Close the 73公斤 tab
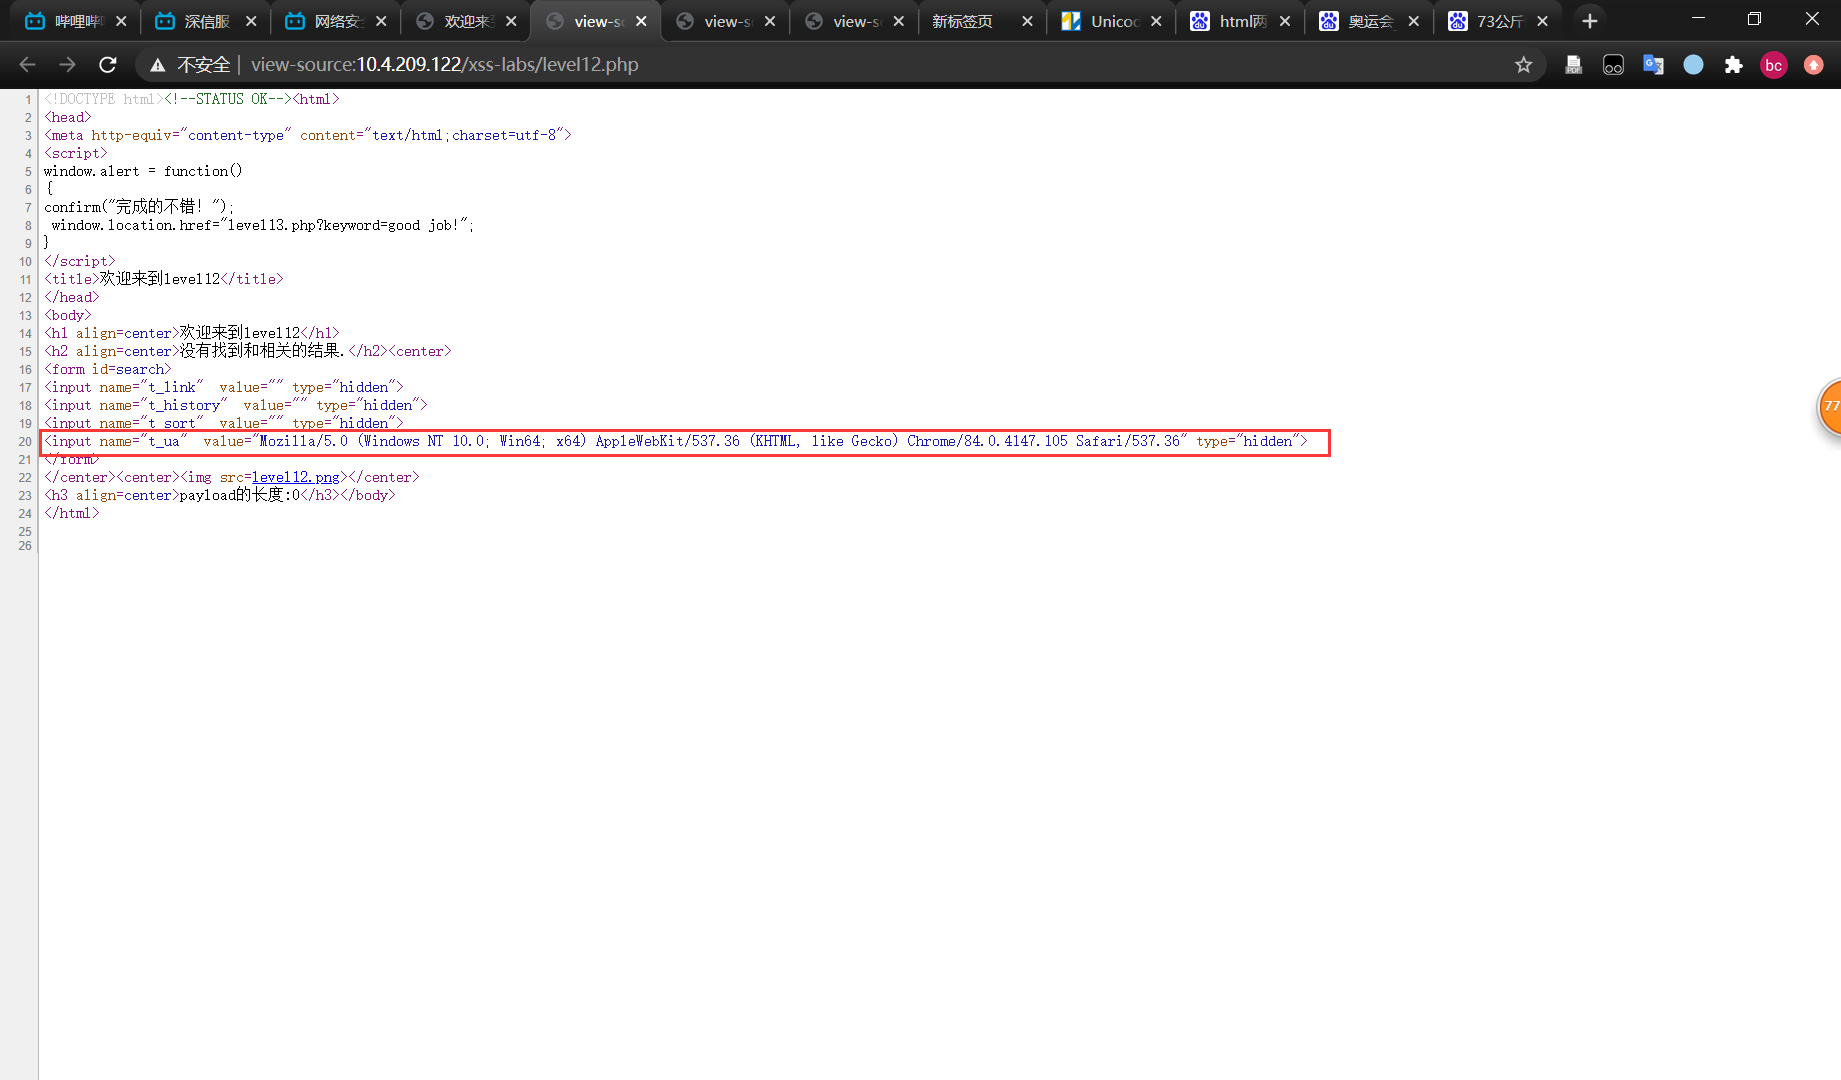Screen dimensions: 1841x1080 [1543, 21]
